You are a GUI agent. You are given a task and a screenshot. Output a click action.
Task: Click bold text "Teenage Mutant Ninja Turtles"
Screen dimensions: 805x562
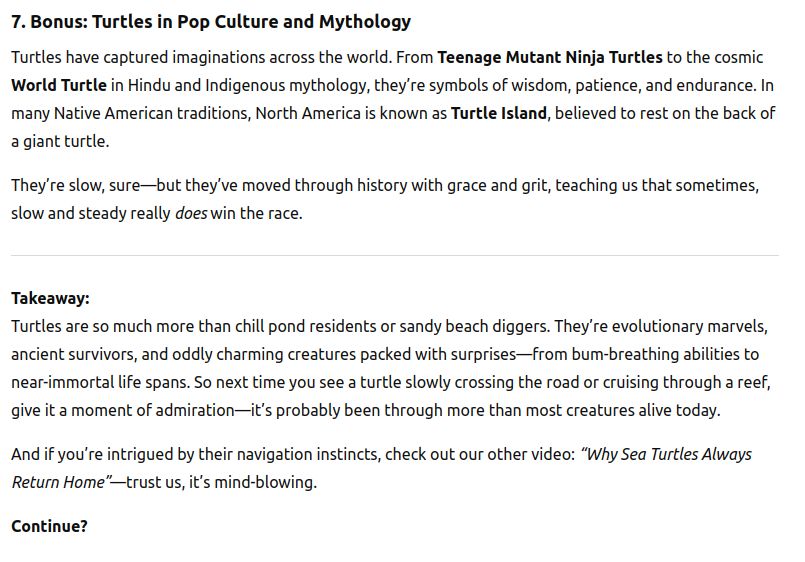tap(549, 57)
